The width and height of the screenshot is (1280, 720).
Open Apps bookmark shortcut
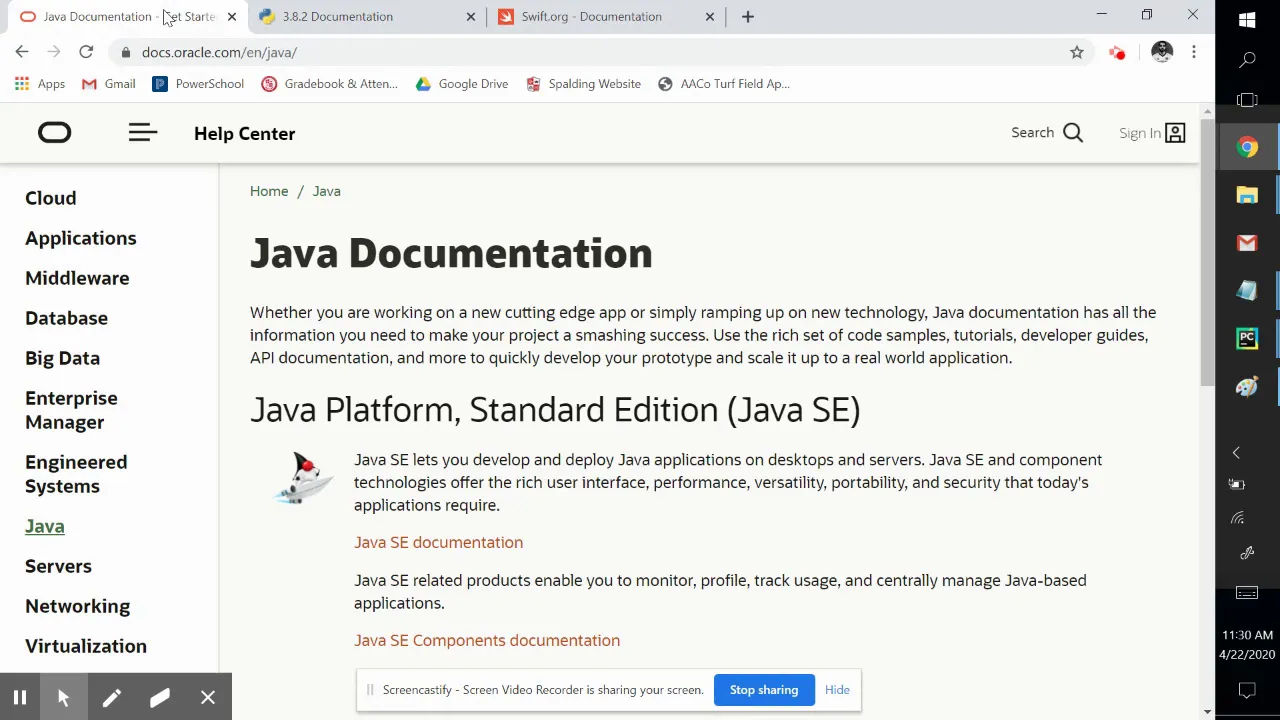click(x=40, y=84)
